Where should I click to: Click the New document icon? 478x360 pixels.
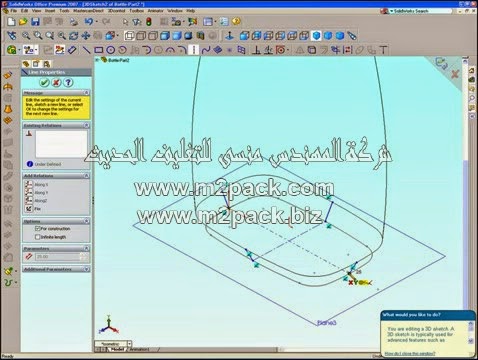11,22
